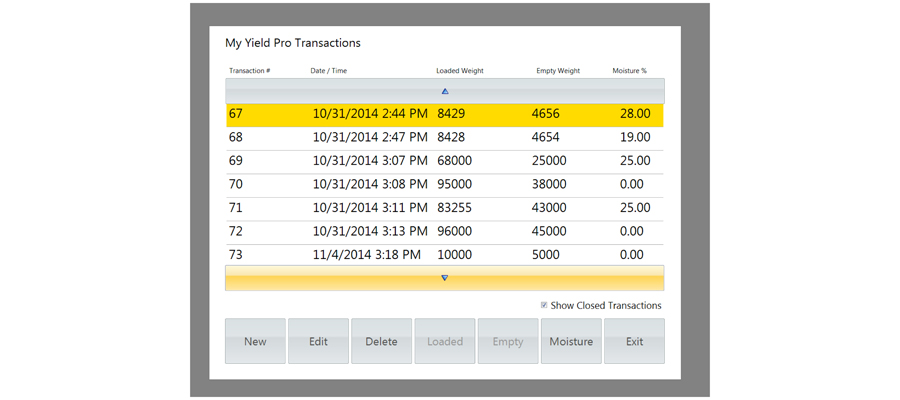900x400 pixels.
Task: Toggle Show Closed Transactions checkbox
Action: pyautogui.click(x=544, y=305)
